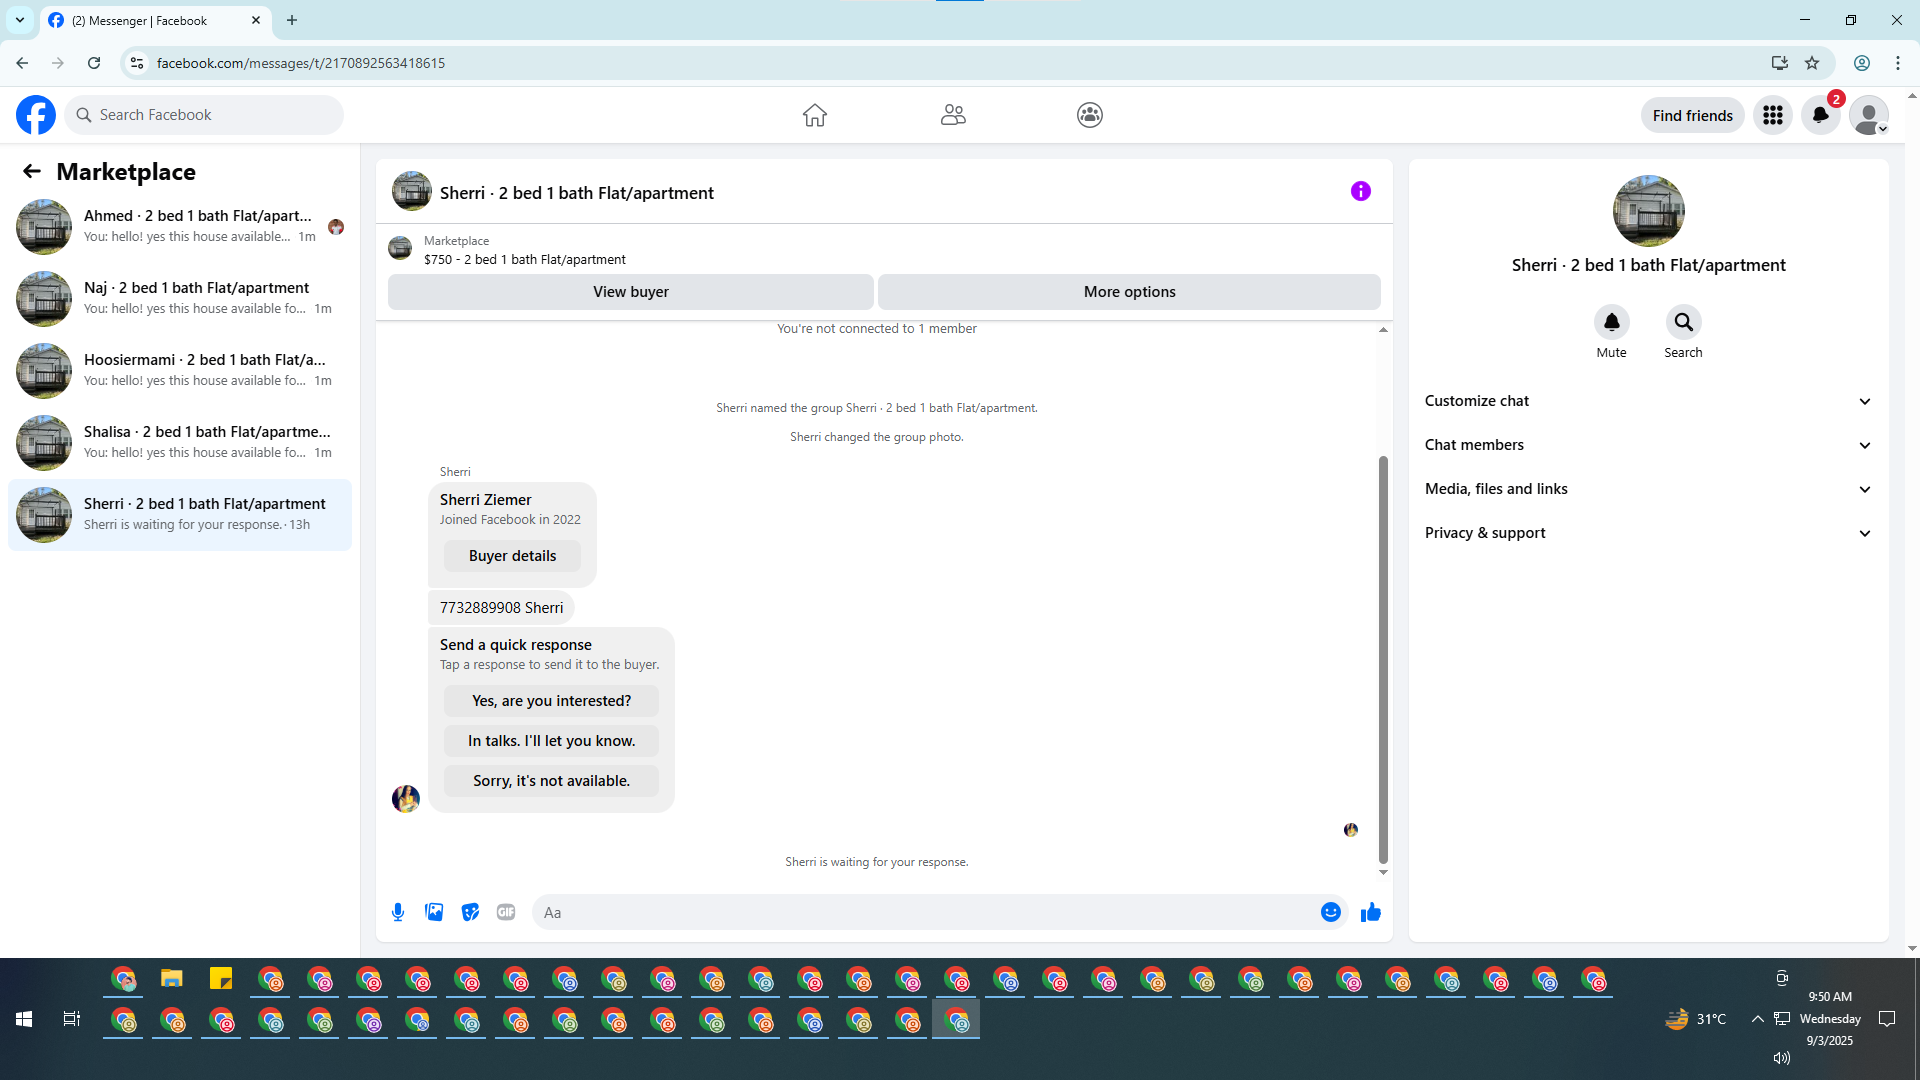Send quick reply "Yes, are you interested?"
The width and height of the screenshot is (1920, 1080).
552,701
